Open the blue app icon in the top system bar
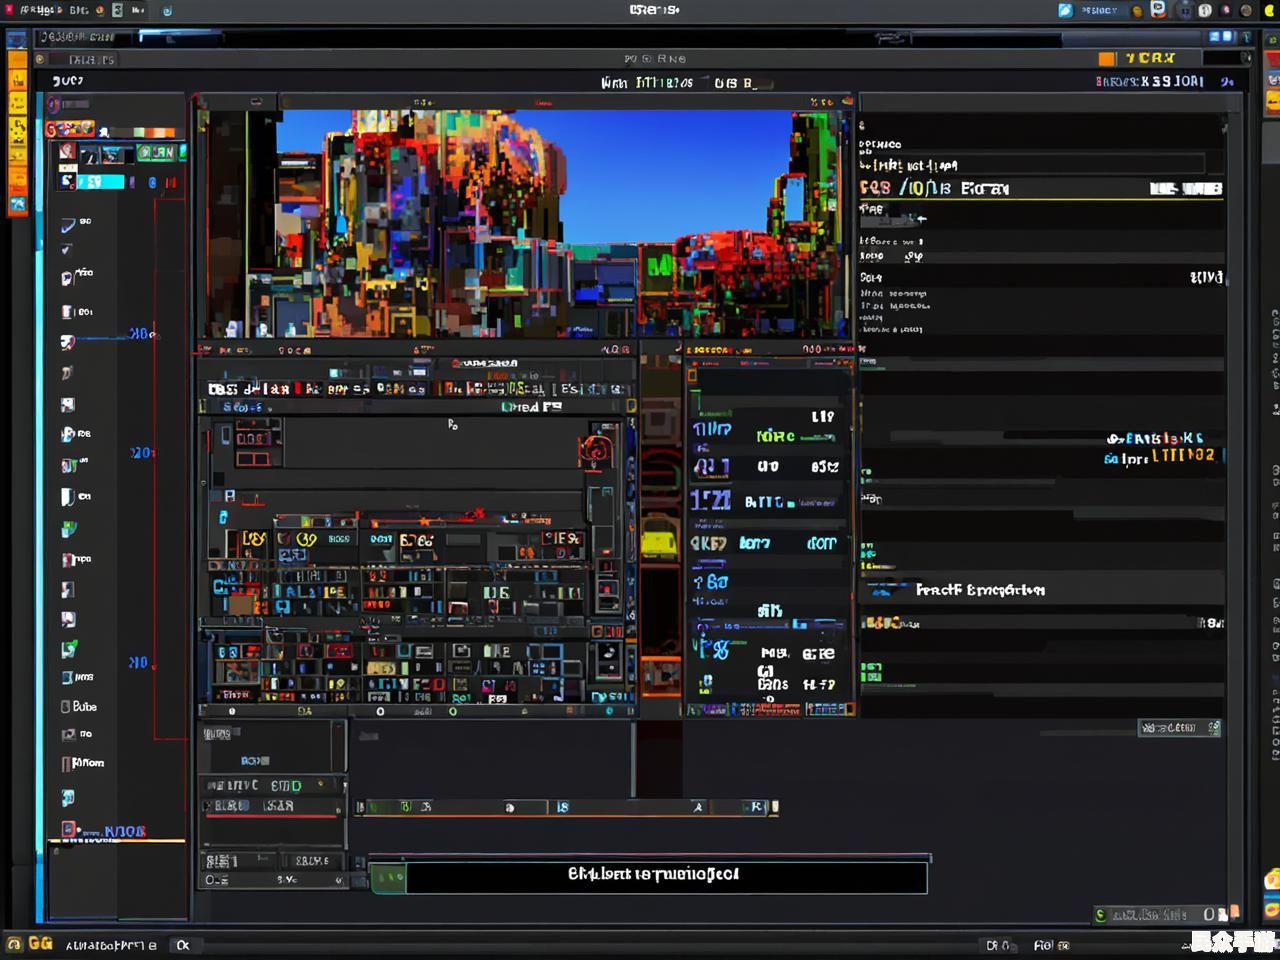This screenshot has width=1280, height=960. (1065, 10)
